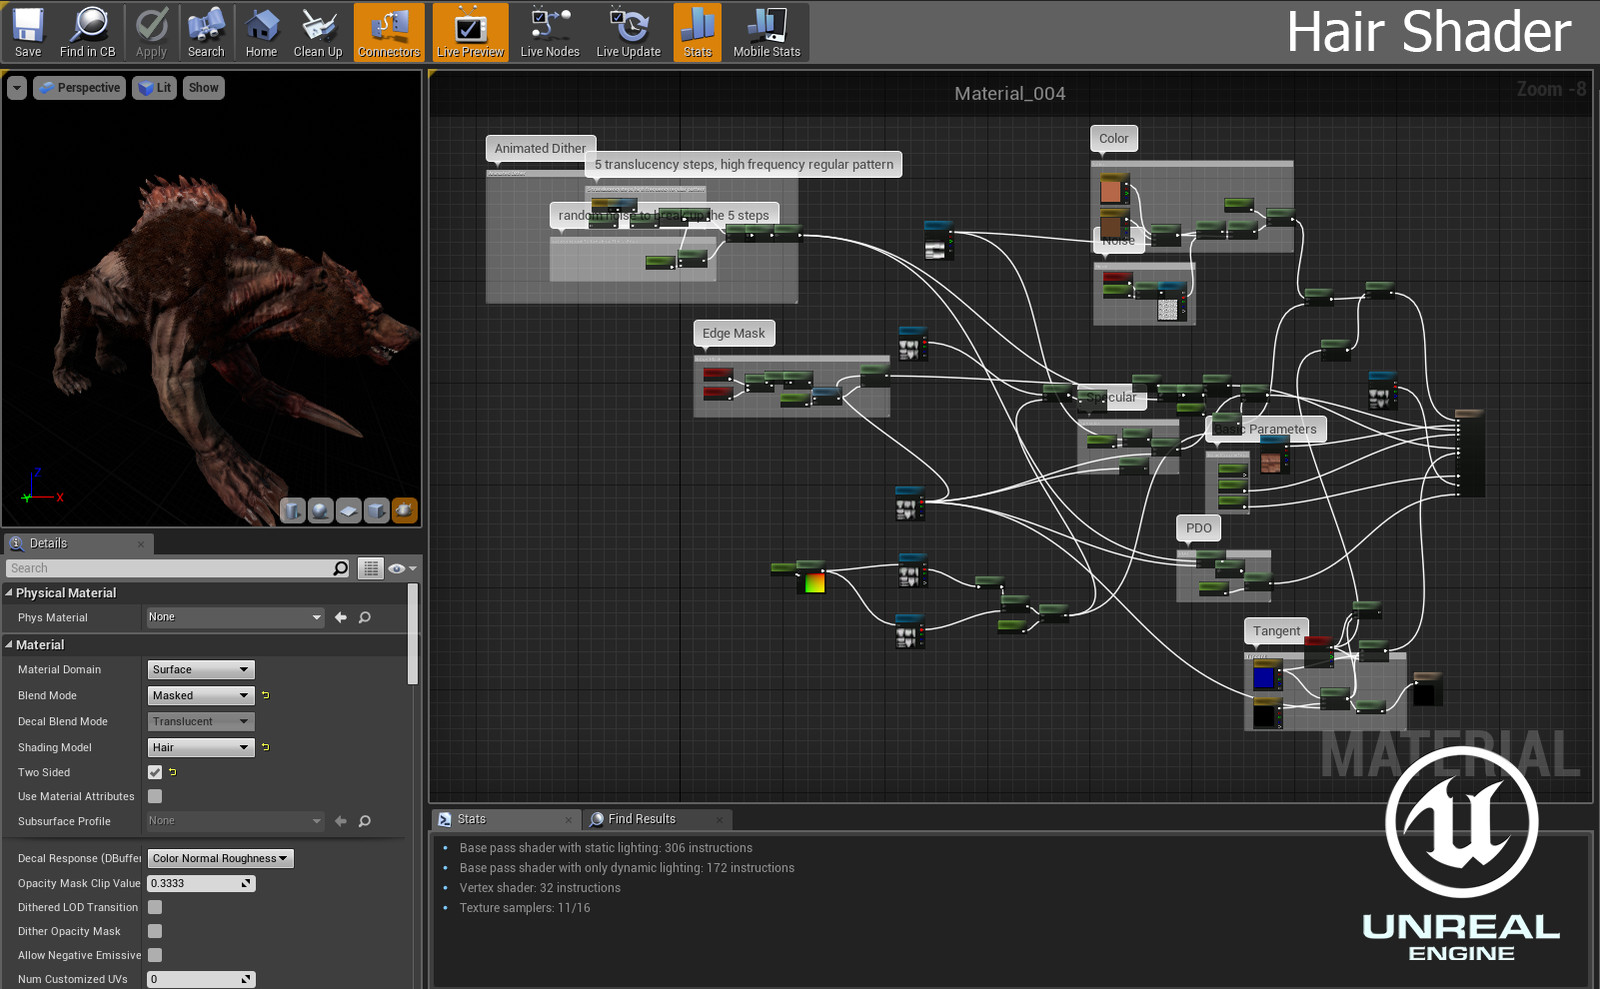Click the Perspective viewport button

click(80, 88)
